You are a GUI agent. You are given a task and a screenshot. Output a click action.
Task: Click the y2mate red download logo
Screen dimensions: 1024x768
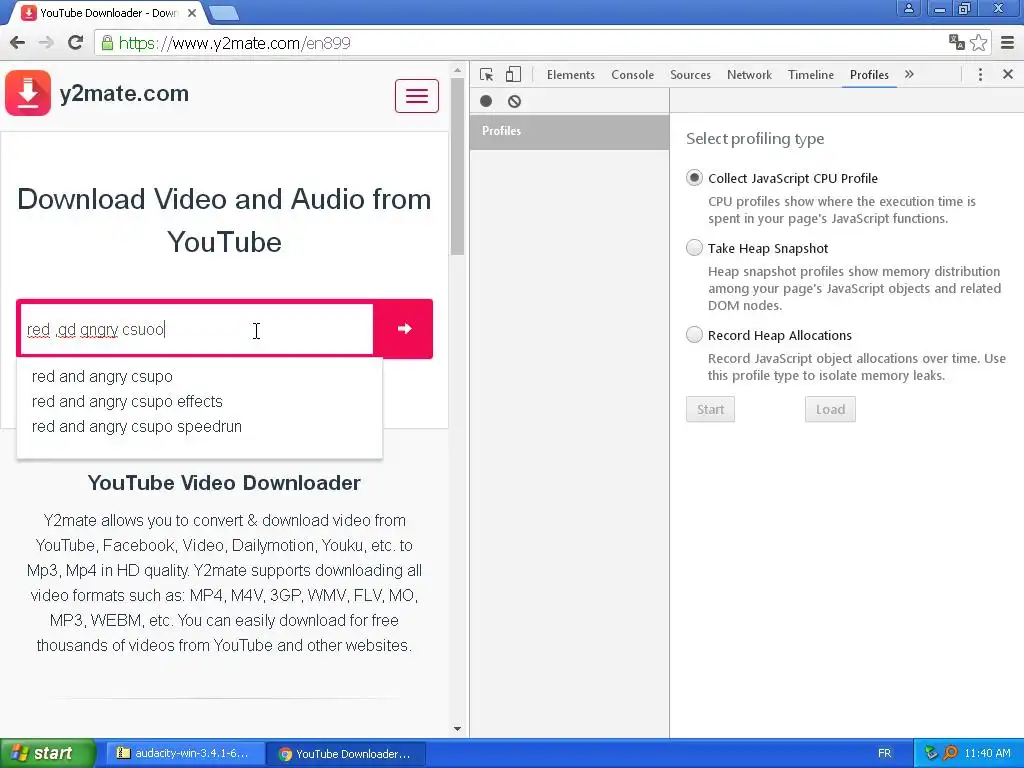tap(28, 93)
